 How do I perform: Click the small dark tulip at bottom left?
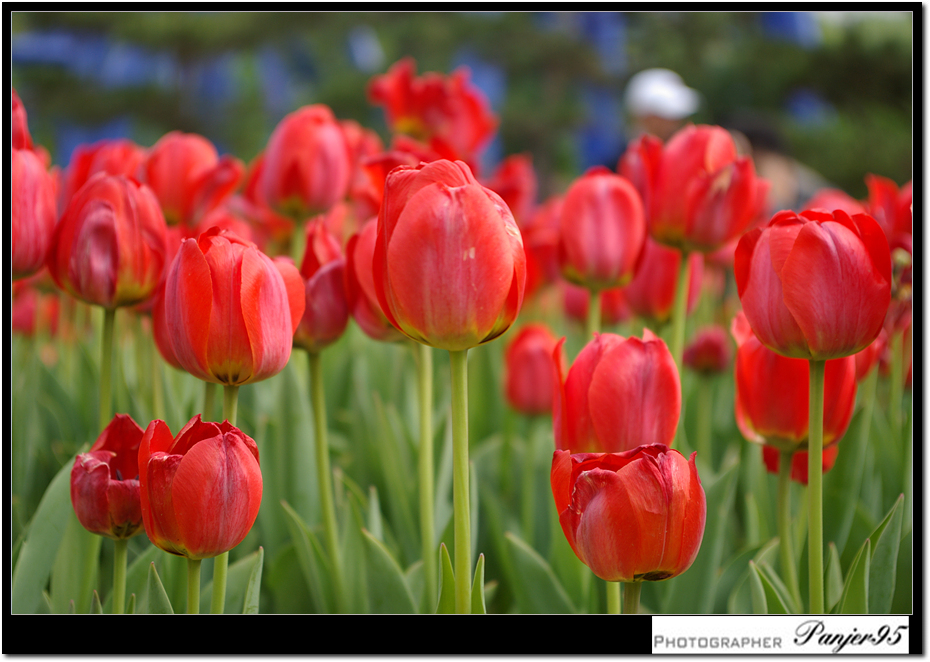coord(107,480)
